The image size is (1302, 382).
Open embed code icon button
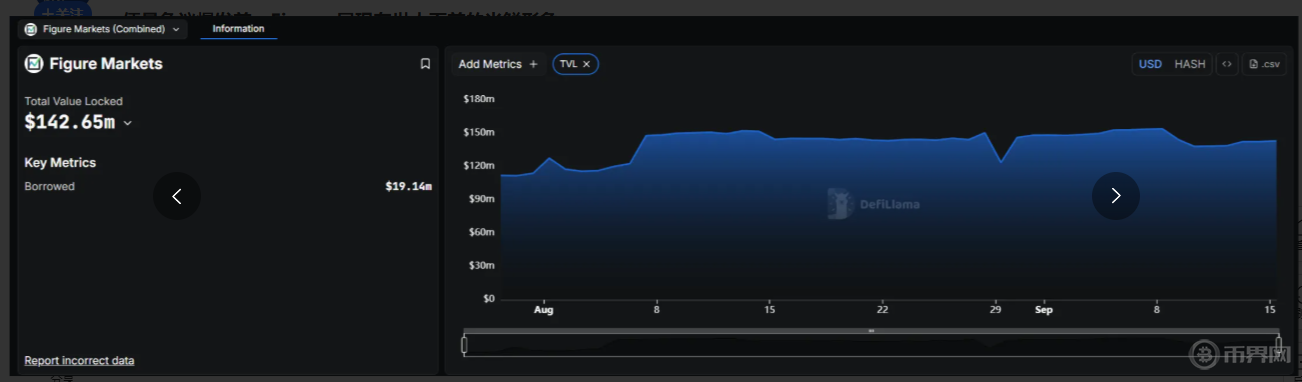[1227, 64]
